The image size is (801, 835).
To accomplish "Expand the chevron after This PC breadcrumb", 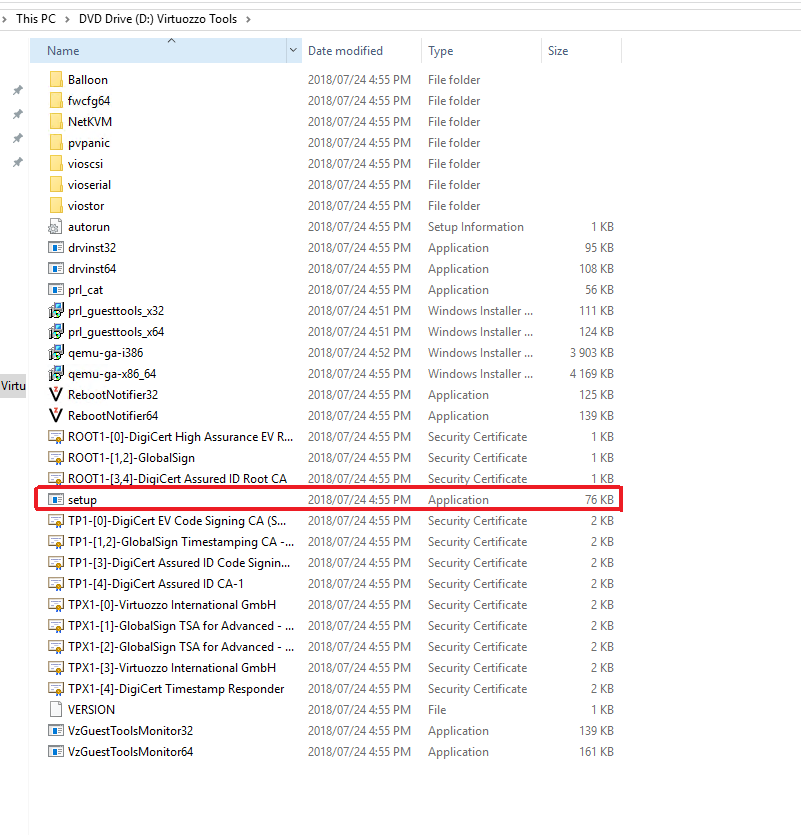I will click(67, 19).
